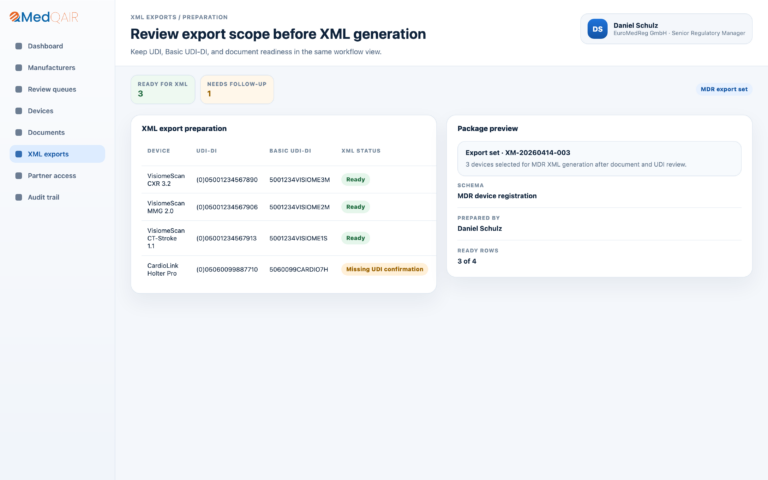768x480 pixels.
Task: Click the VisiomeScan CXR 3.2 device name
Action: point(166,180)
